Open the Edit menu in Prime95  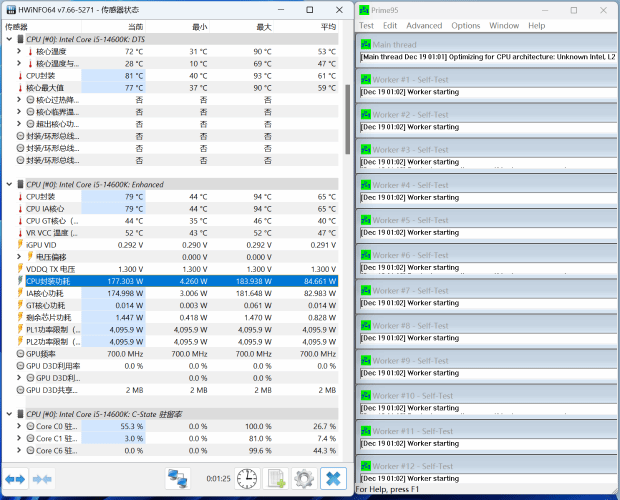pos(390,26)
